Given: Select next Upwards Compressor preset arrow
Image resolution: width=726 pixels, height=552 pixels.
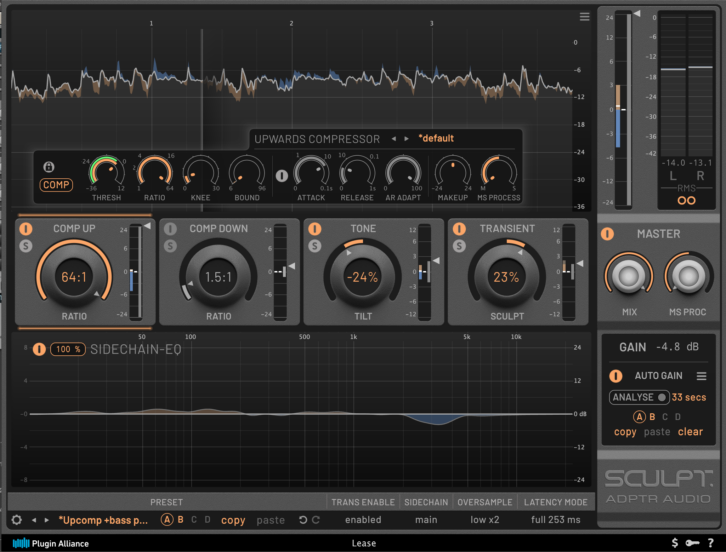Looking at the screenshot, I should coord(406,138).
